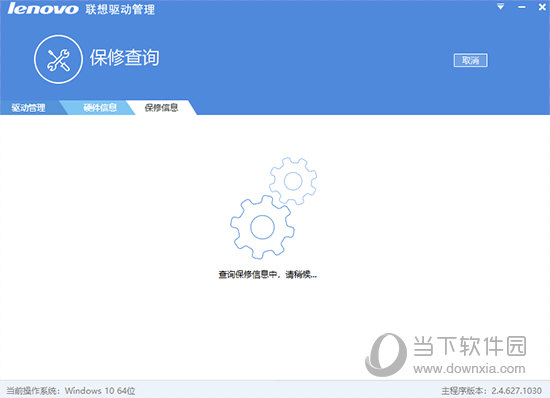Select the 保修信息 tab
This screenshot has height=398, width=550.
(161, 108)
